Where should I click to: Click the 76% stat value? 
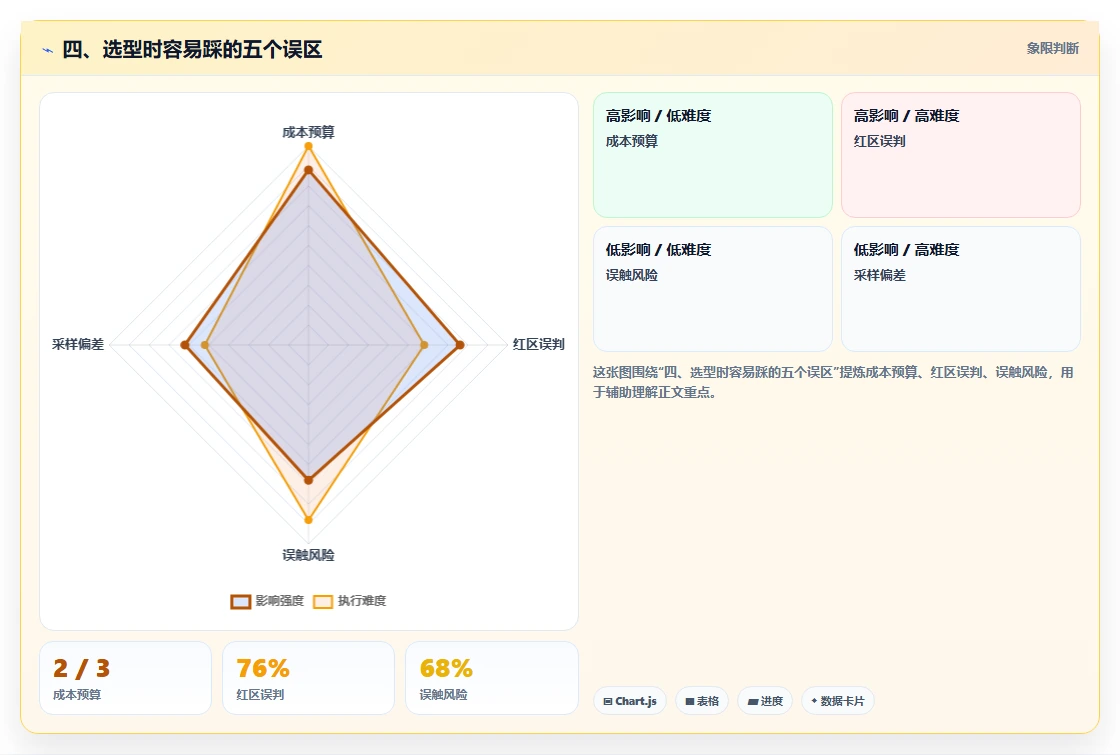[x=263, y=669]
